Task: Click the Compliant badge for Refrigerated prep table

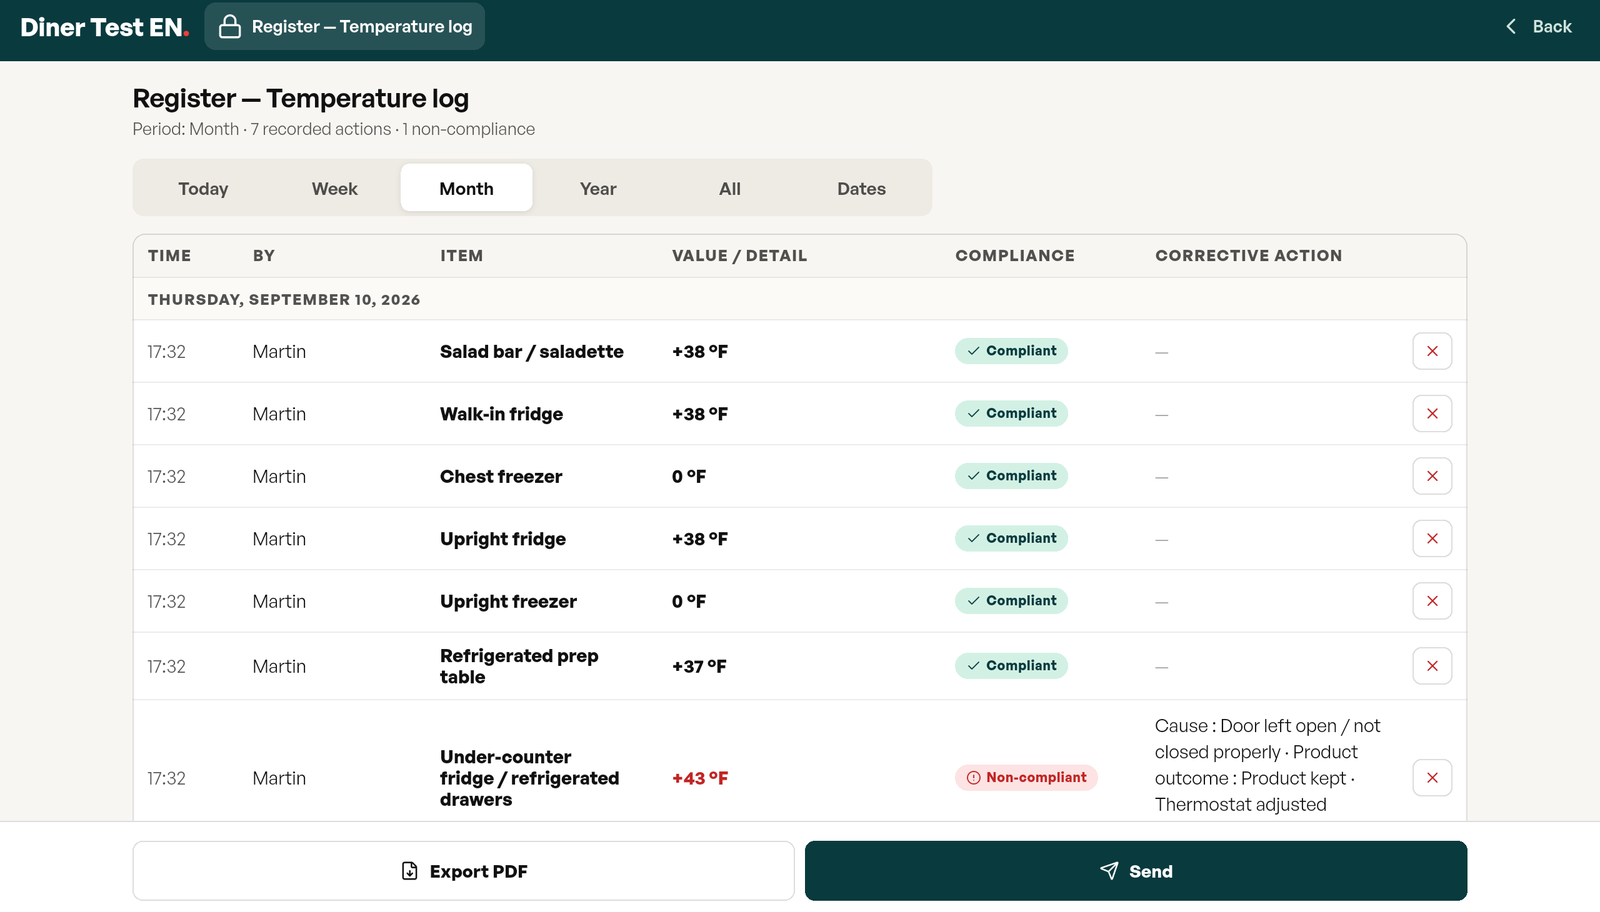Action: coord(1011,666)
